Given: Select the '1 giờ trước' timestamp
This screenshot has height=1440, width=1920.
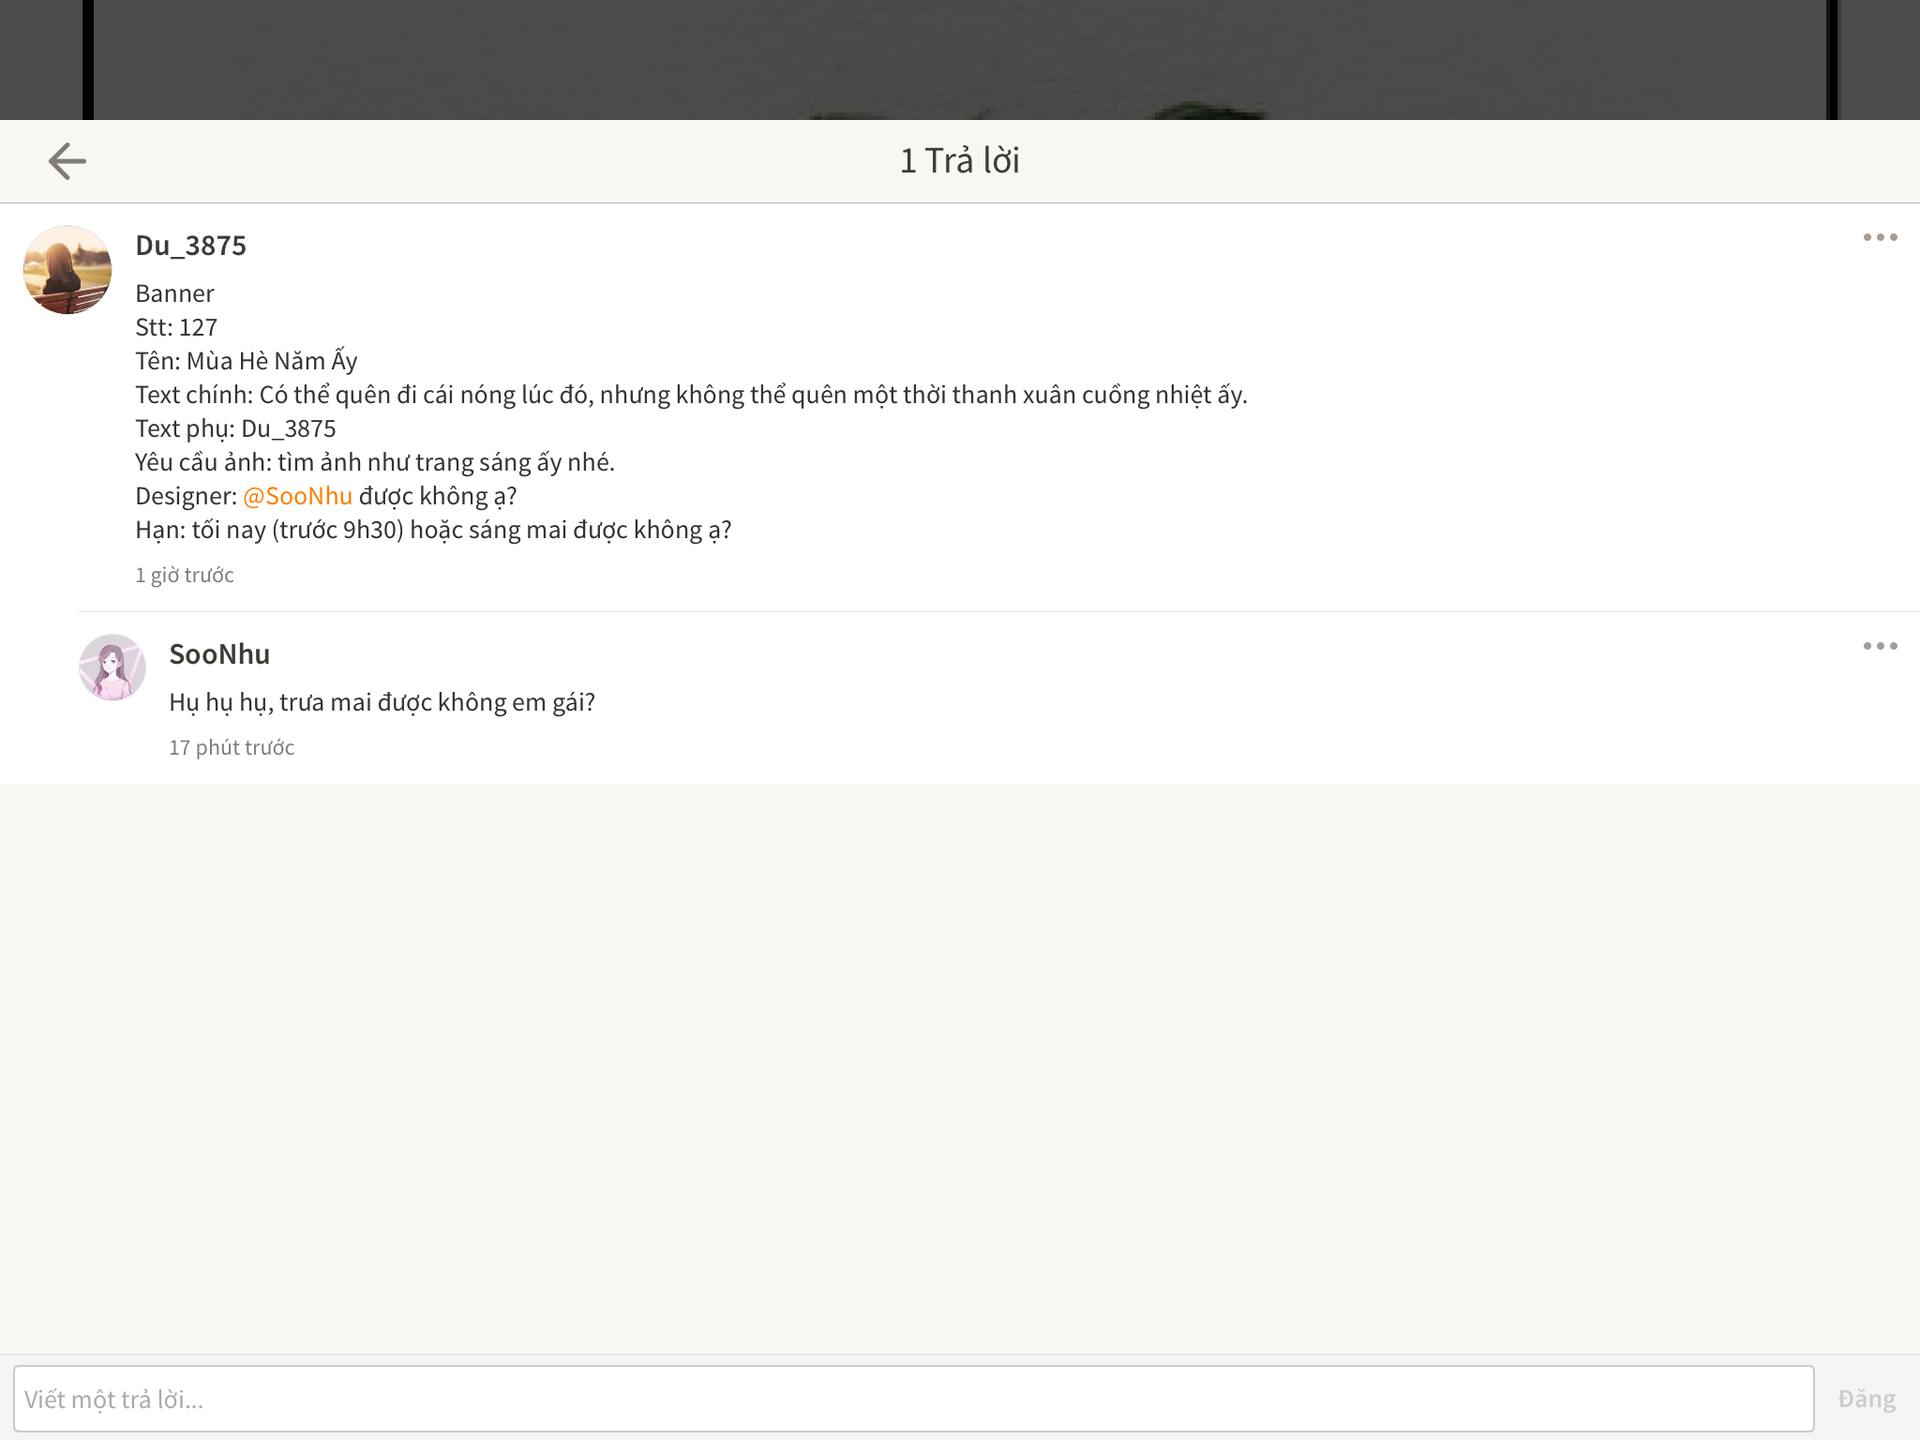Looking at the screenshot, I should (x=185, y=575).
